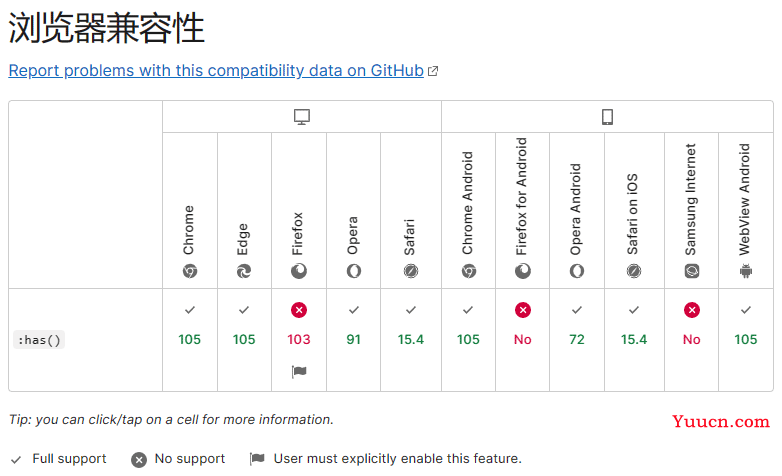Open the GitHub compatibility data report link
Image resolution: width=782 pixels, height=476 pixels.
pyautogui.click(x=216, y=71)
